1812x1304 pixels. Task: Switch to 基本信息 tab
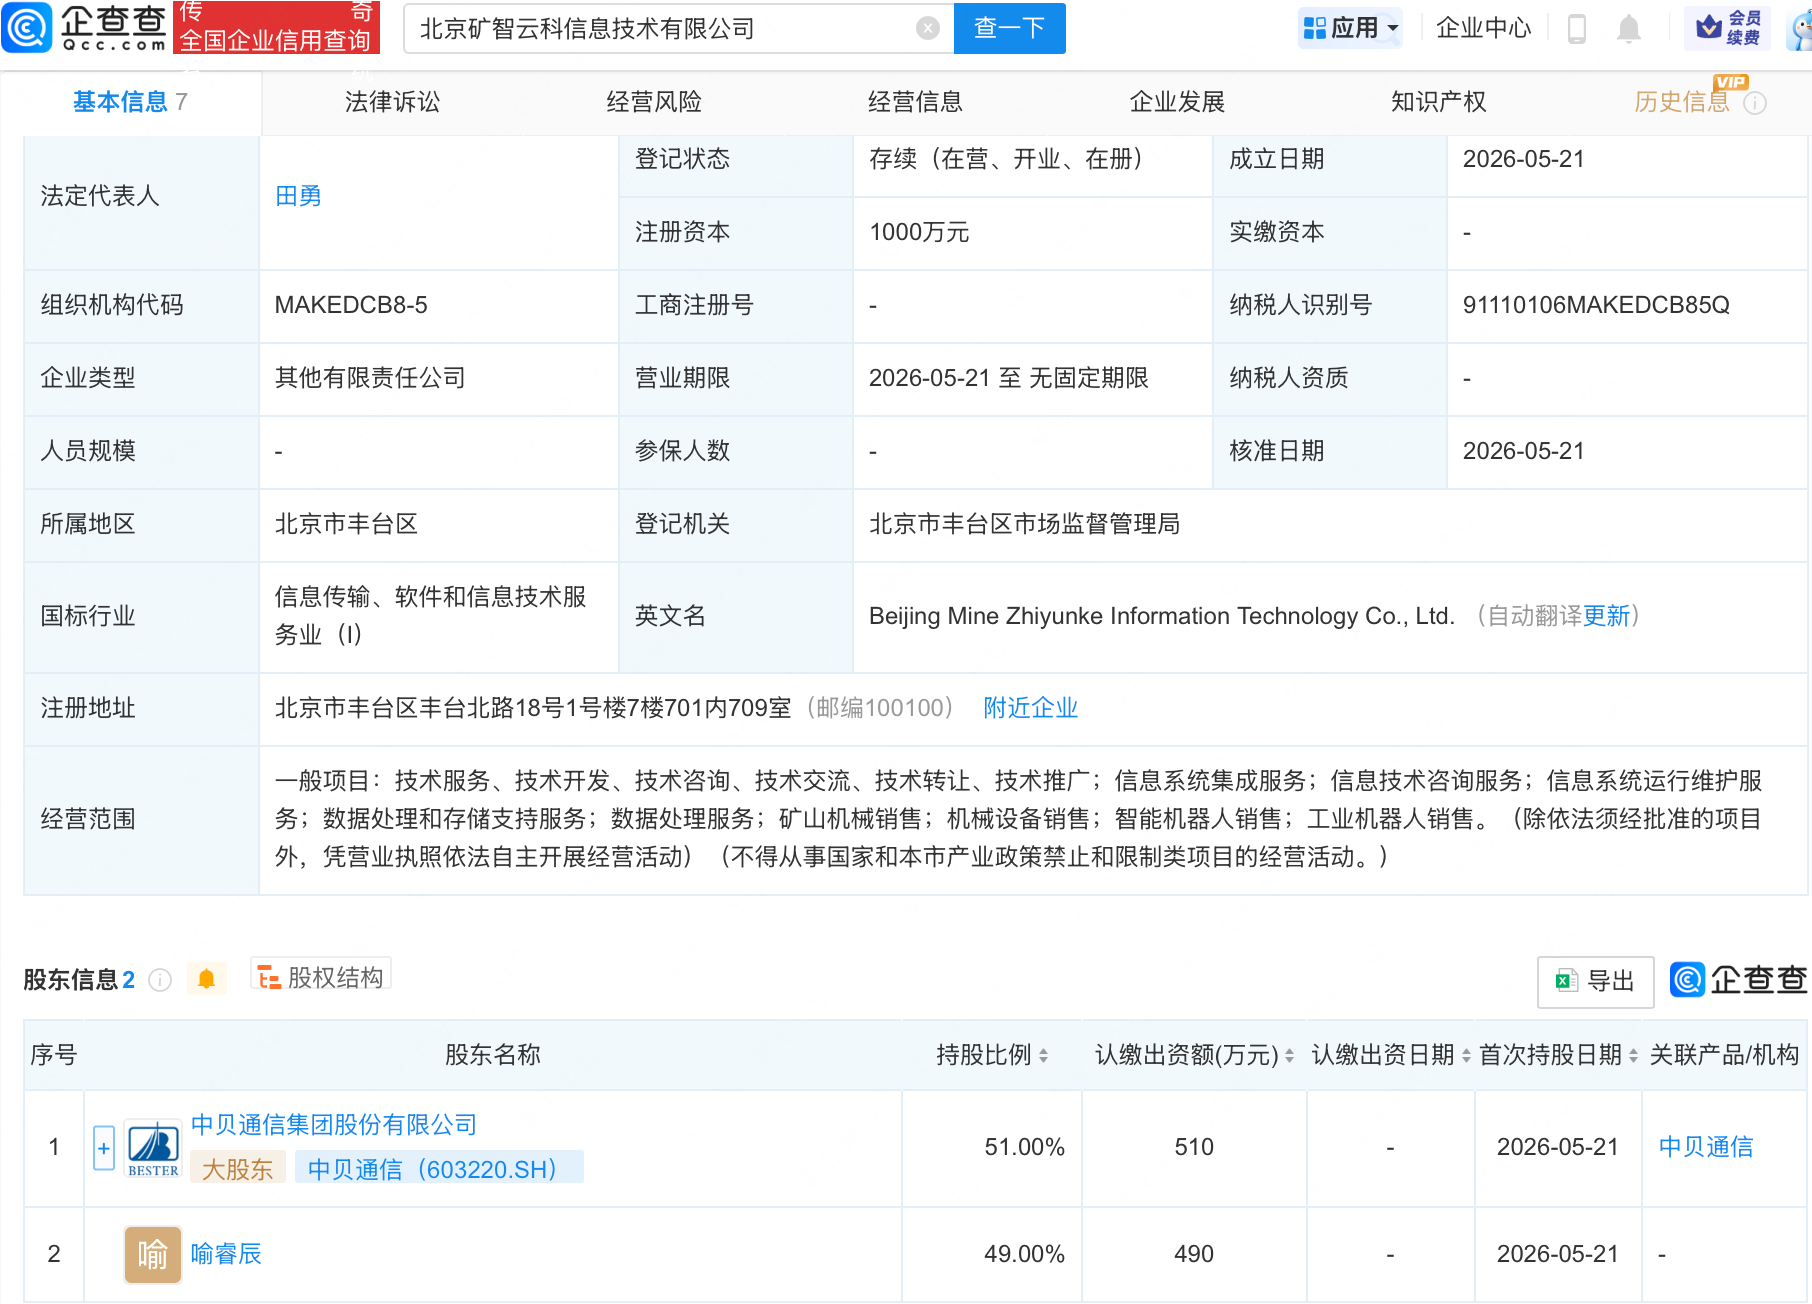(x=130, y=102)
